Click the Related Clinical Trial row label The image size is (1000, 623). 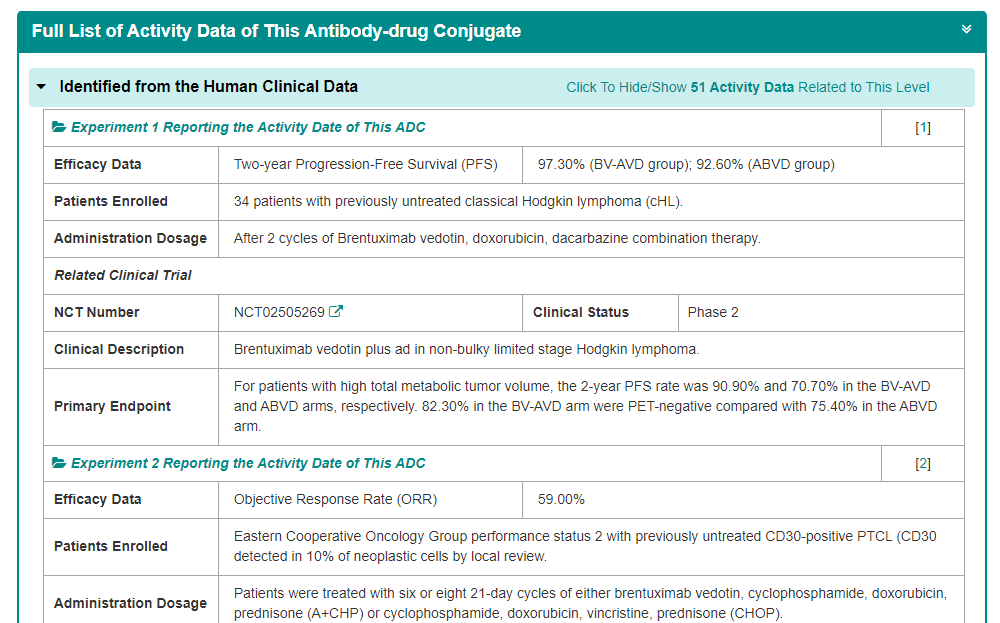tap(123, 275)
